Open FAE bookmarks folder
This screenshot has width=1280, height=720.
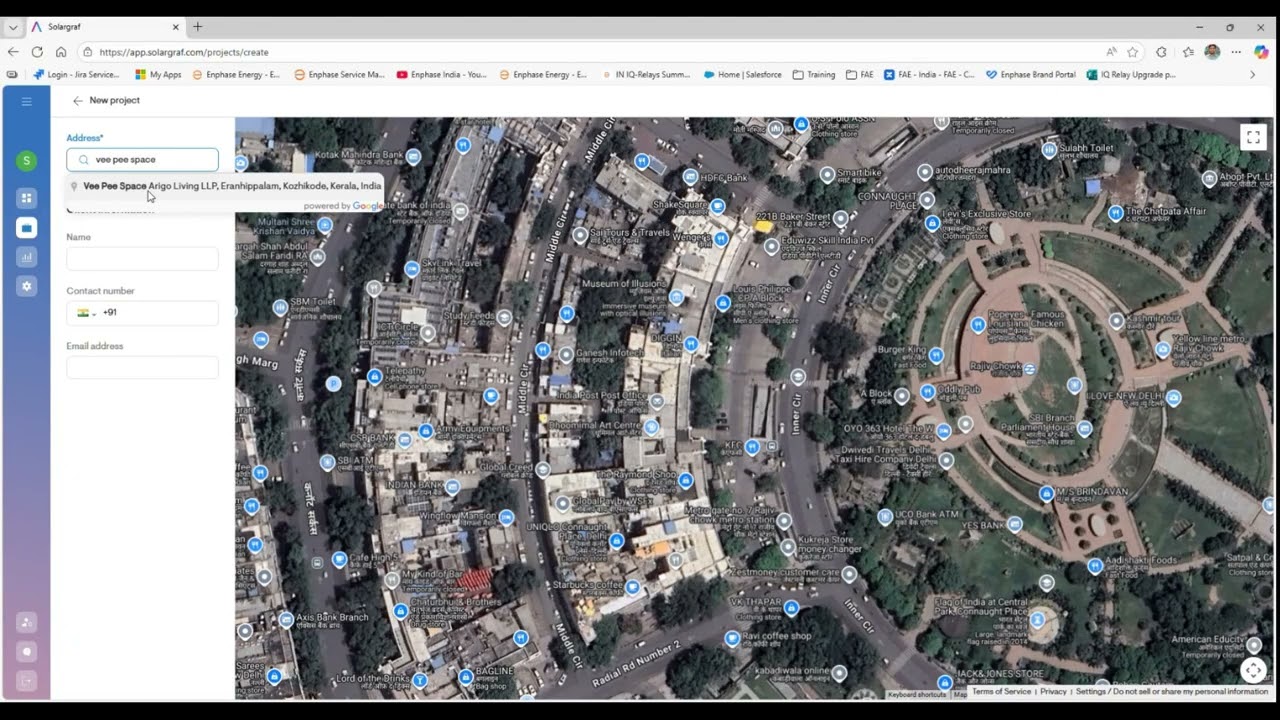(860, 74)
